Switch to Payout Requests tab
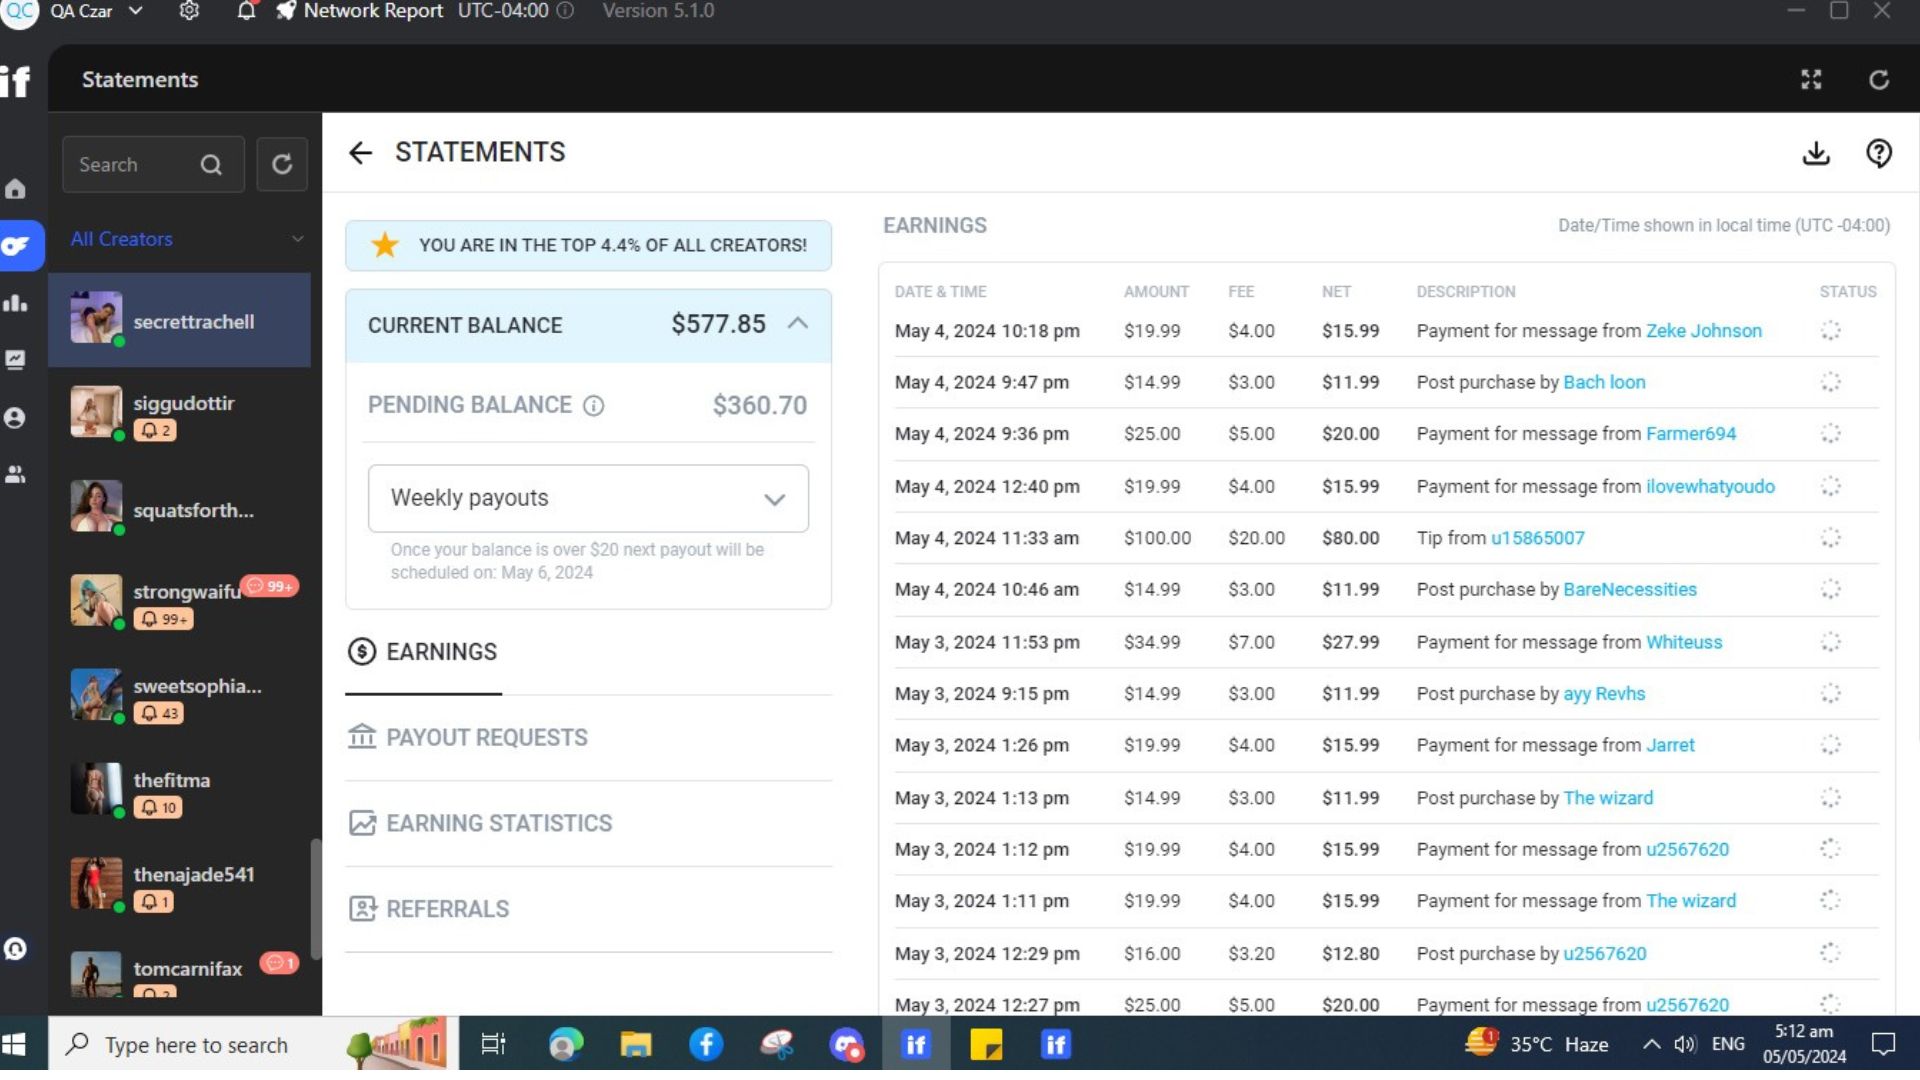 [486, 737]
